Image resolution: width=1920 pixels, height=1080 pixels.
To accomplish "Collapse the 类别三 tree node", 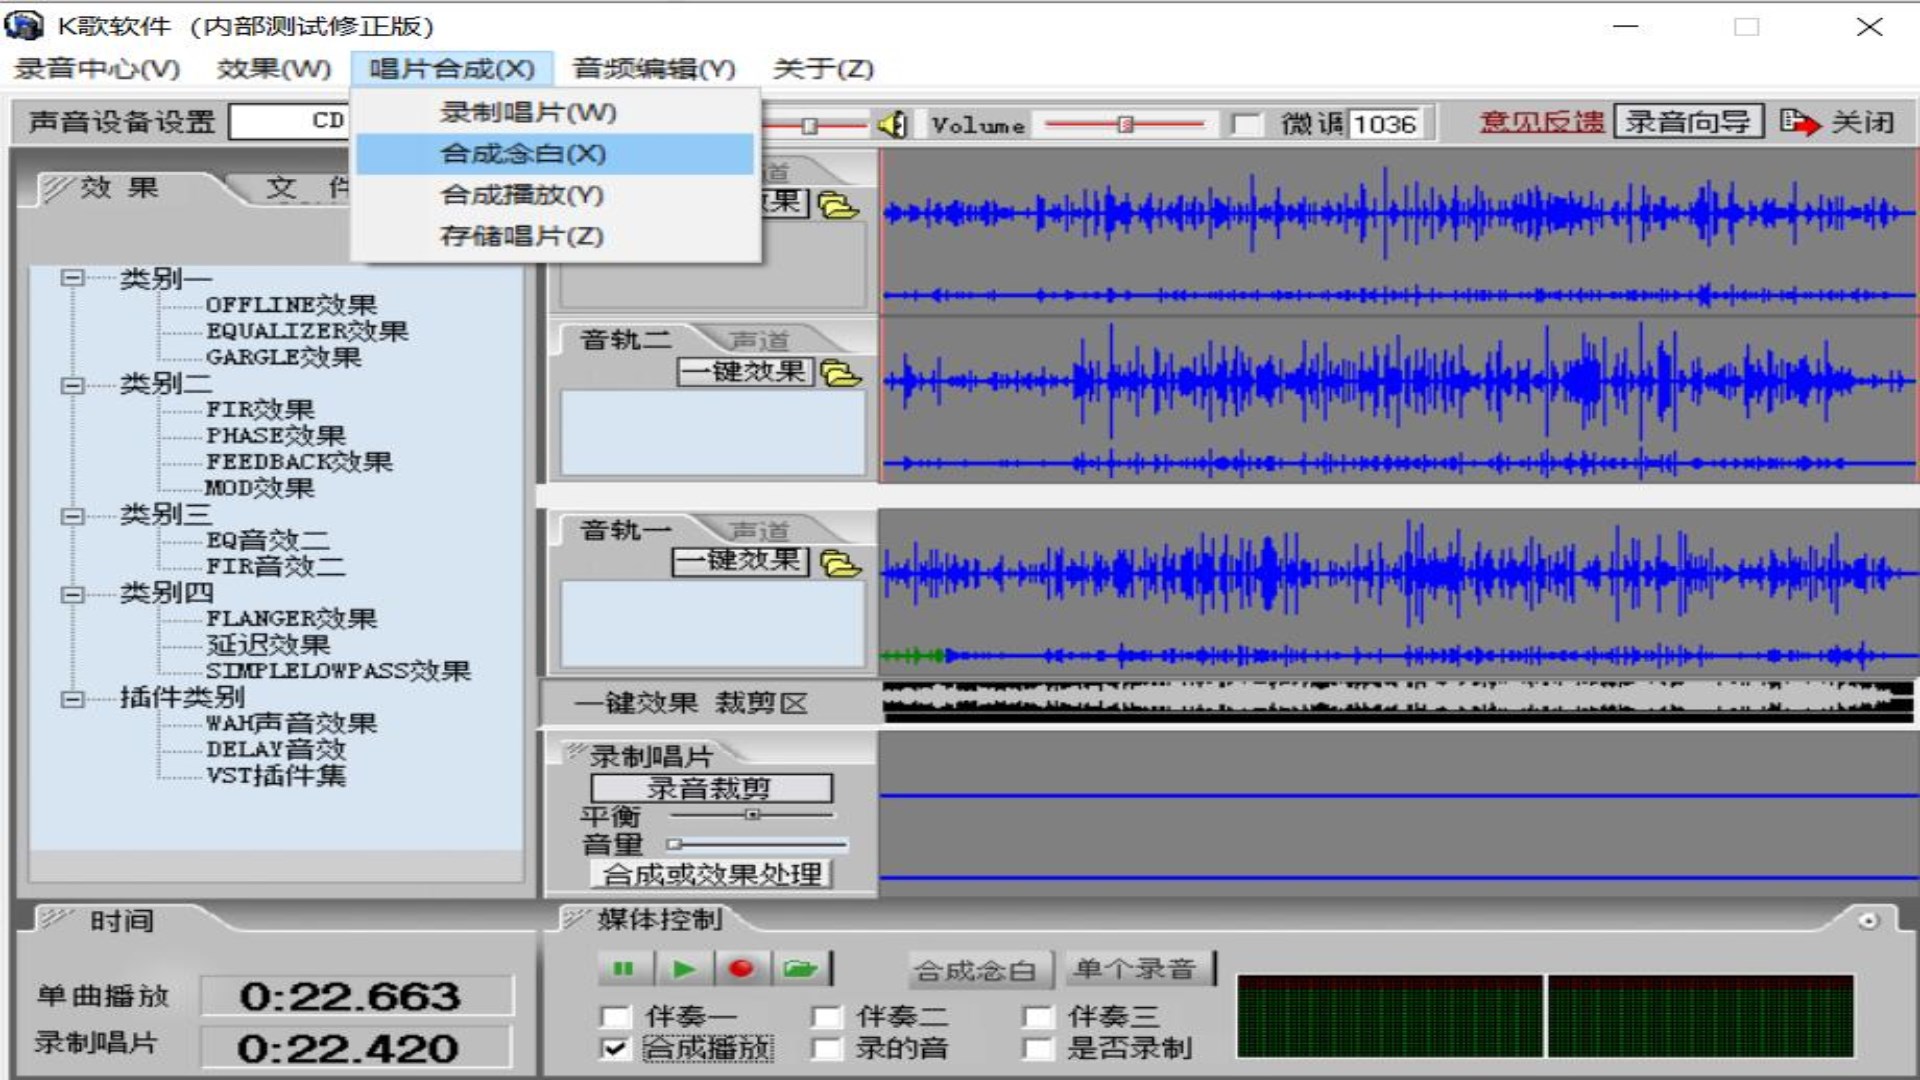I will click(x=72, y=515).
